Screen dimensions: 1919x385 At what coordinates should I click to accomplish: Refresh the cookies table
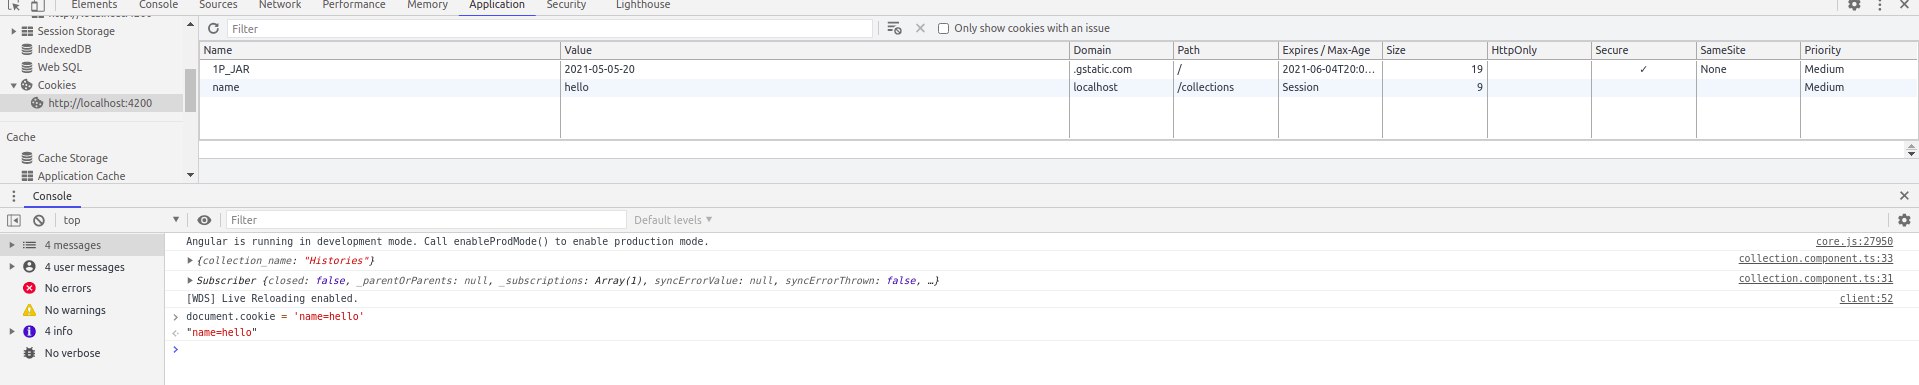pyautogui.click(x=213, y=28)
